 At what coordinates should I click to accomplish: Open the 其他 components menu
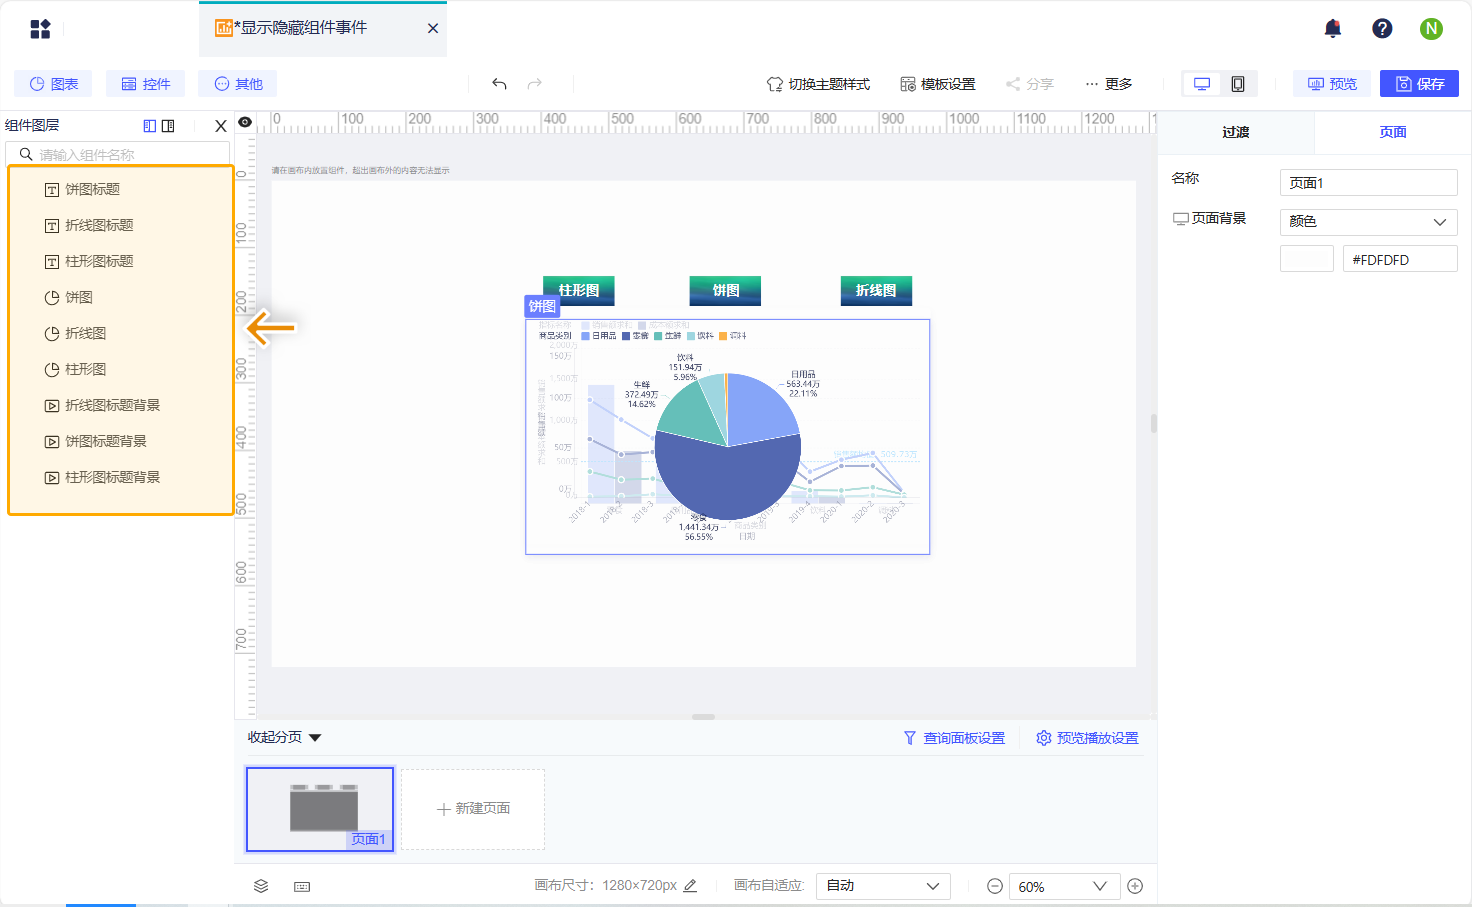click(238, 84)
